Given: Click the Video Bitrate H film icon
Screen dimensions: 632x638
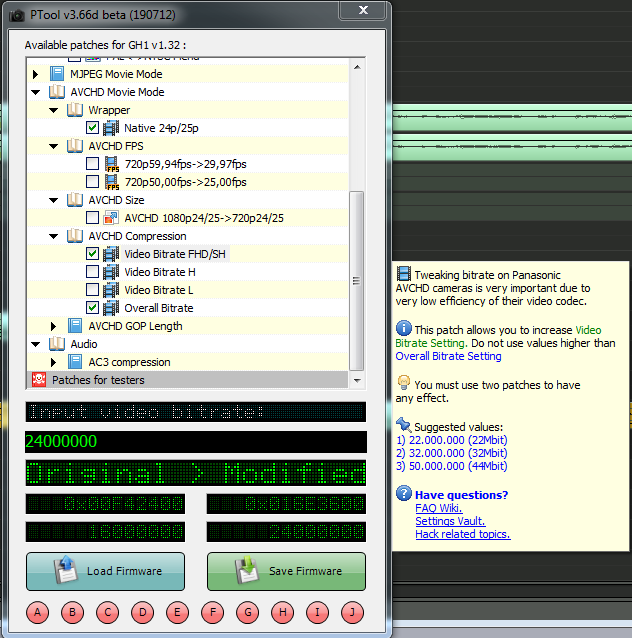Looking at the screenshot, I should [111, 272].
